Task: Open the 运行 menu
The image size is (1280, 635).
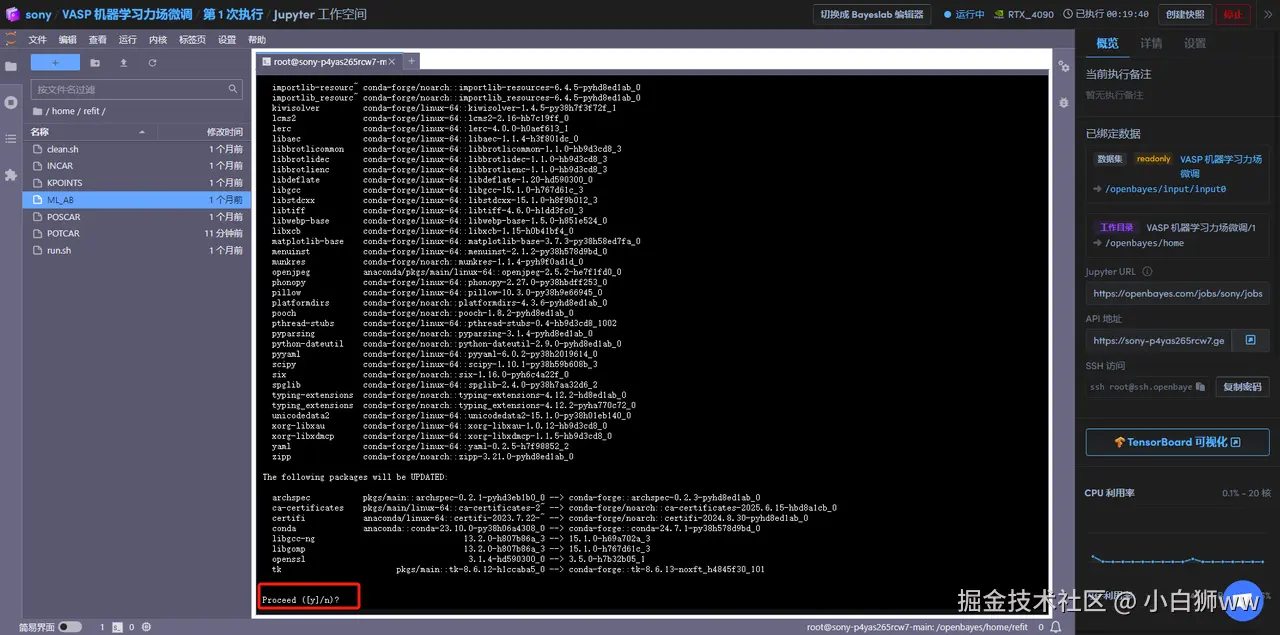Action: [127, 40]
